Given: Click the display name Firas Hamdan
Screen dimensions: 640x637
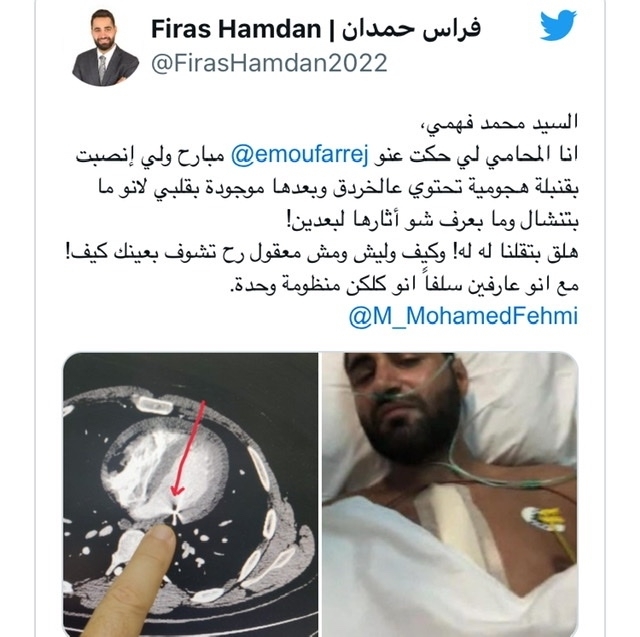Looking at the screenshot, I should click(236, 29).
